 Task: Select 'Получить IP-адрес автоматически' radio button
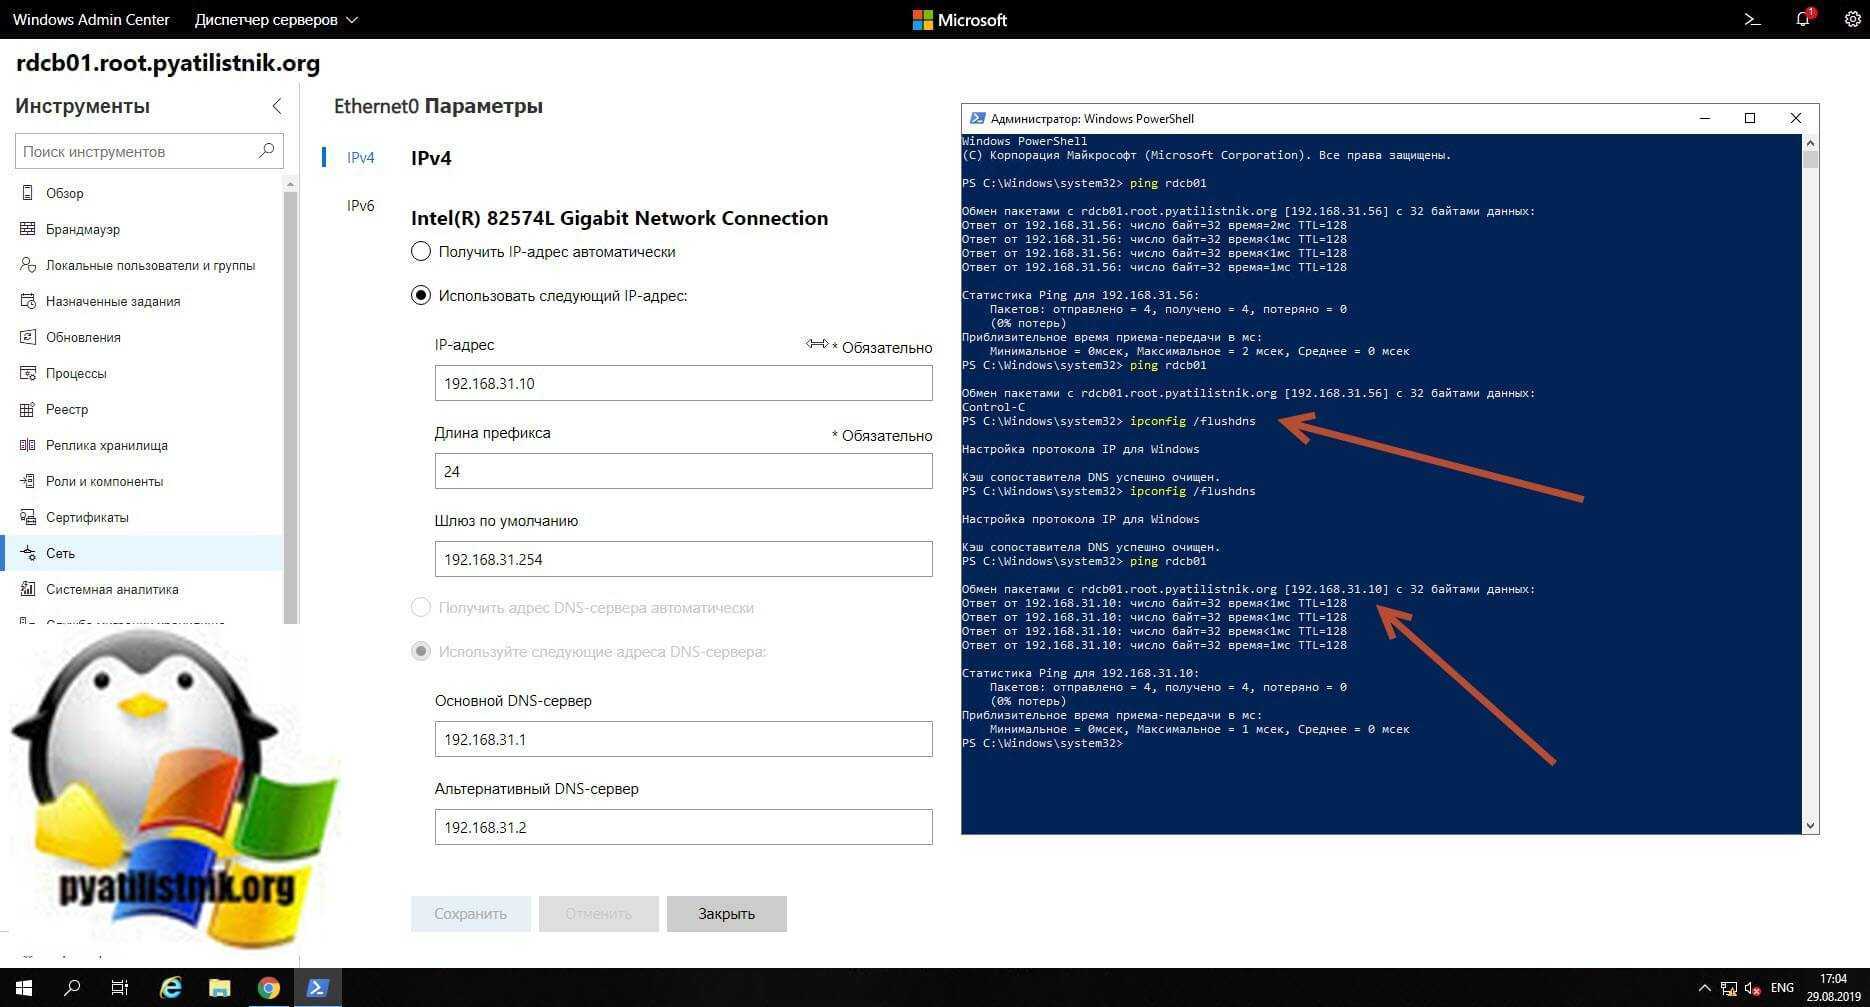pos(421,252)
